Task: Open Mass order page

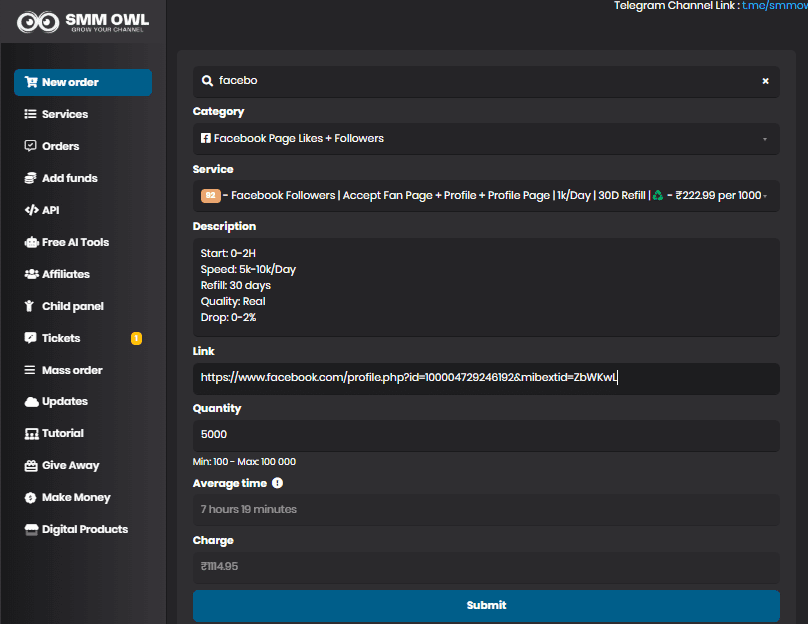Action: (71, 370)
